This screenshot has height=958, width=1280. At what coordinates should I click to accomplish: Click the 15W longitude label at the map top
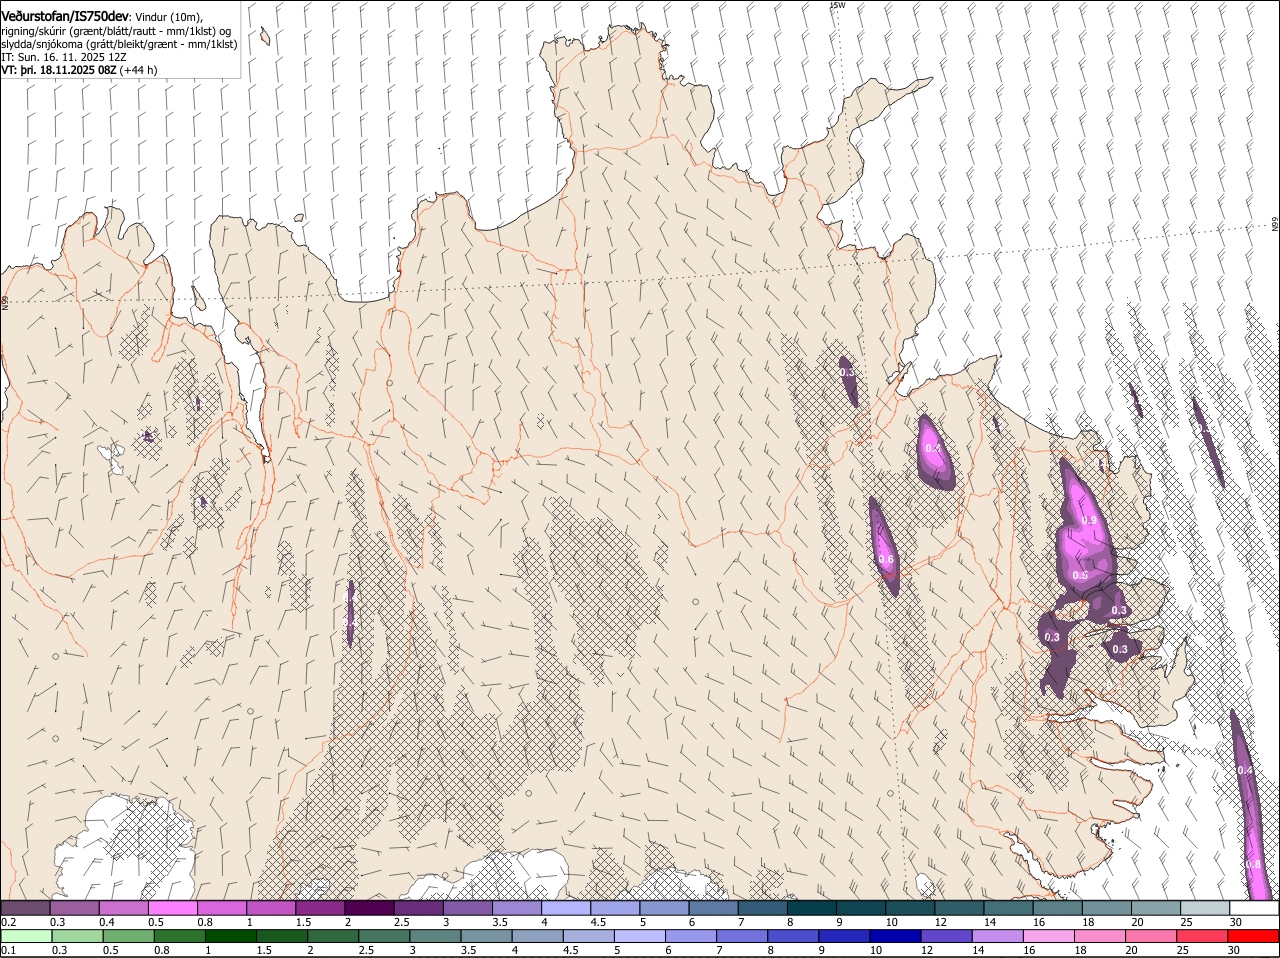tap(838, 5)
